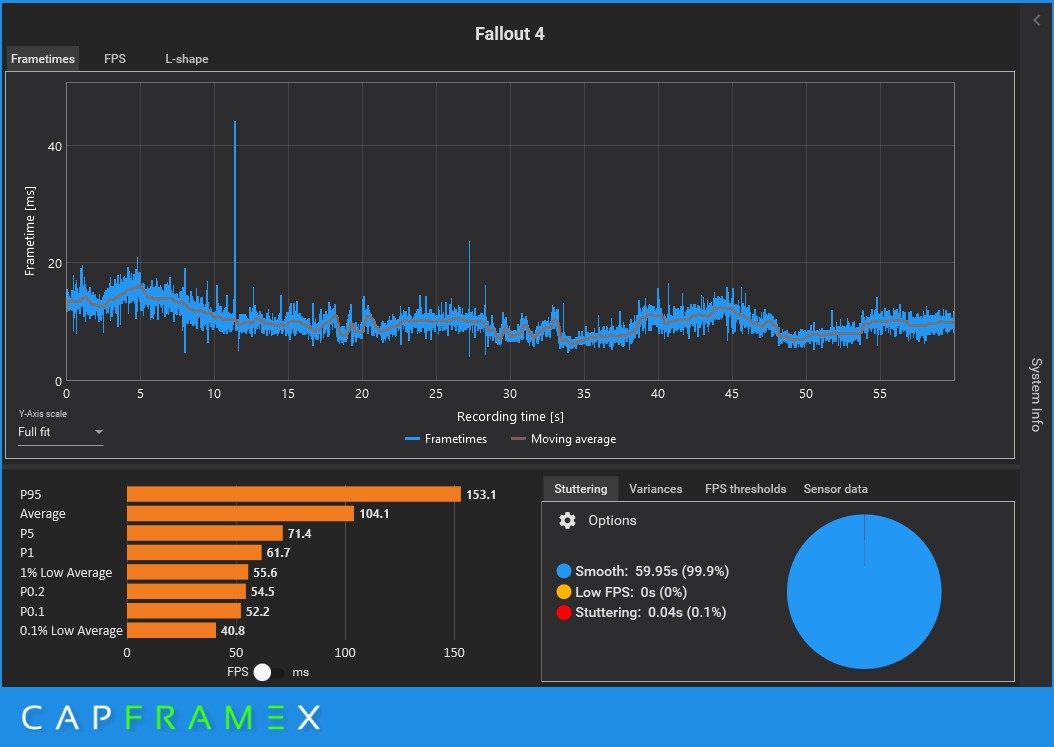
Task: Click the Frametimes legend line marker
Action: click(x=412, y=439)
